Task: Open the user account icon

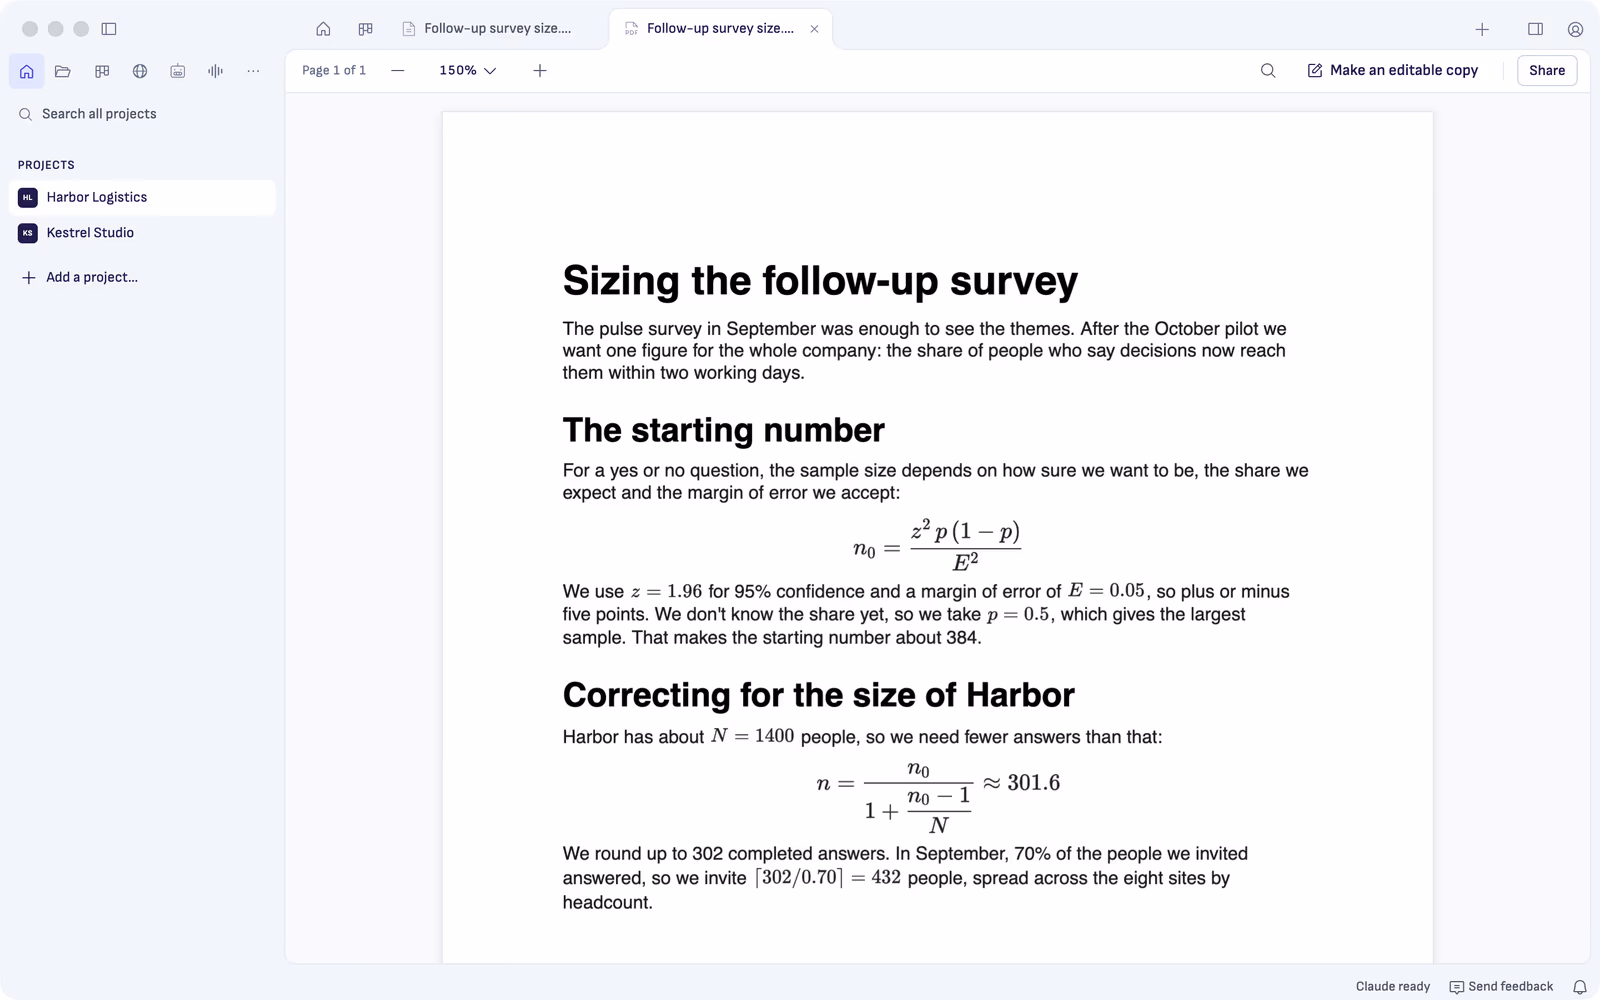Action: coord(1575,29)
